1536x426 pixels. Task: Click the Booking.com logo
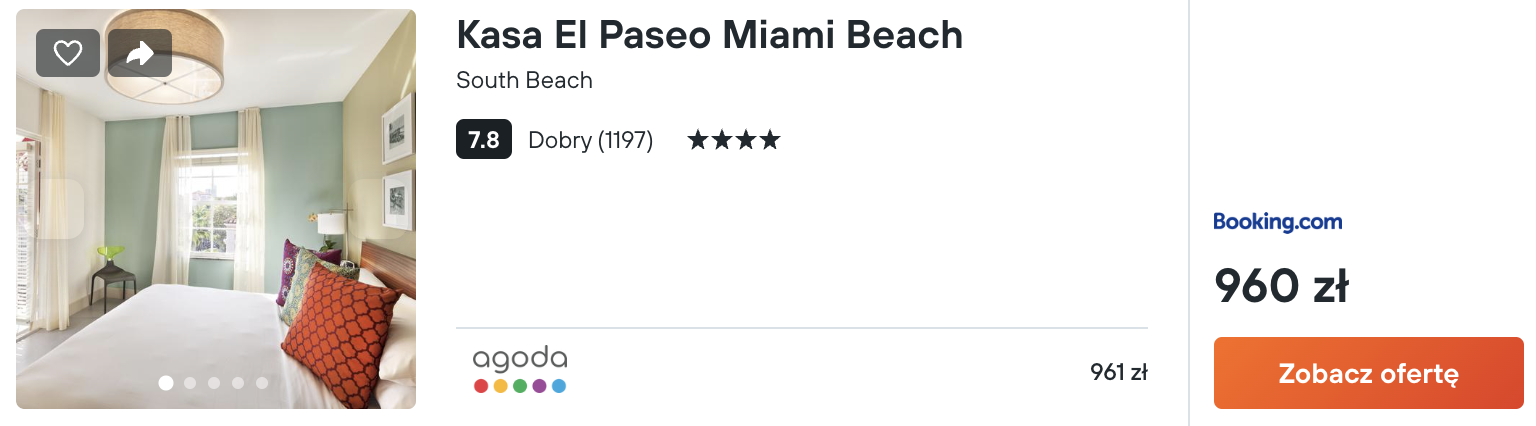pos(1277,222)
